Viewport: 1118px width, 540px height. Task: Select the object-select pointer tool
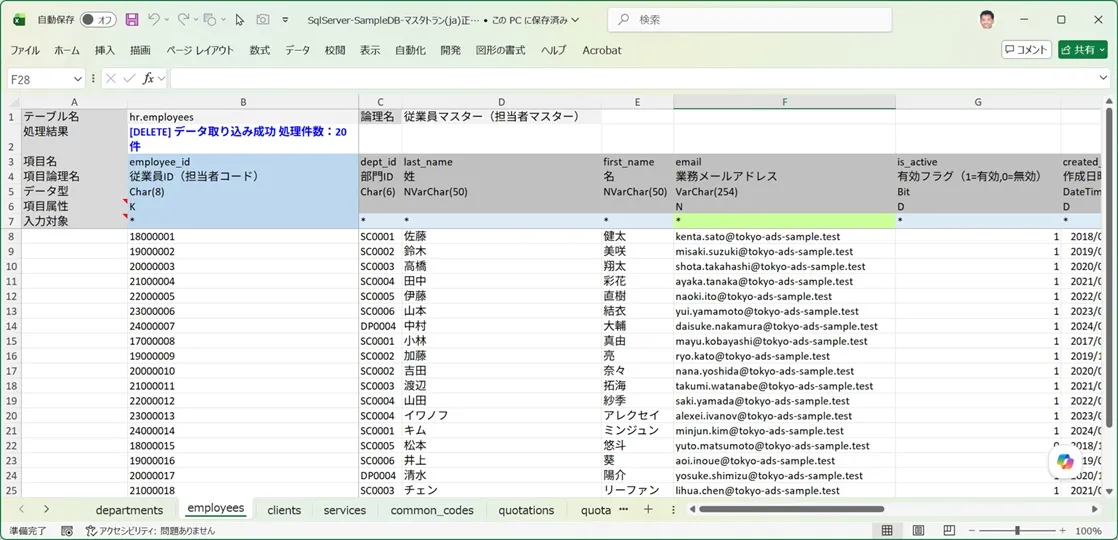click(x=240, y=20)
